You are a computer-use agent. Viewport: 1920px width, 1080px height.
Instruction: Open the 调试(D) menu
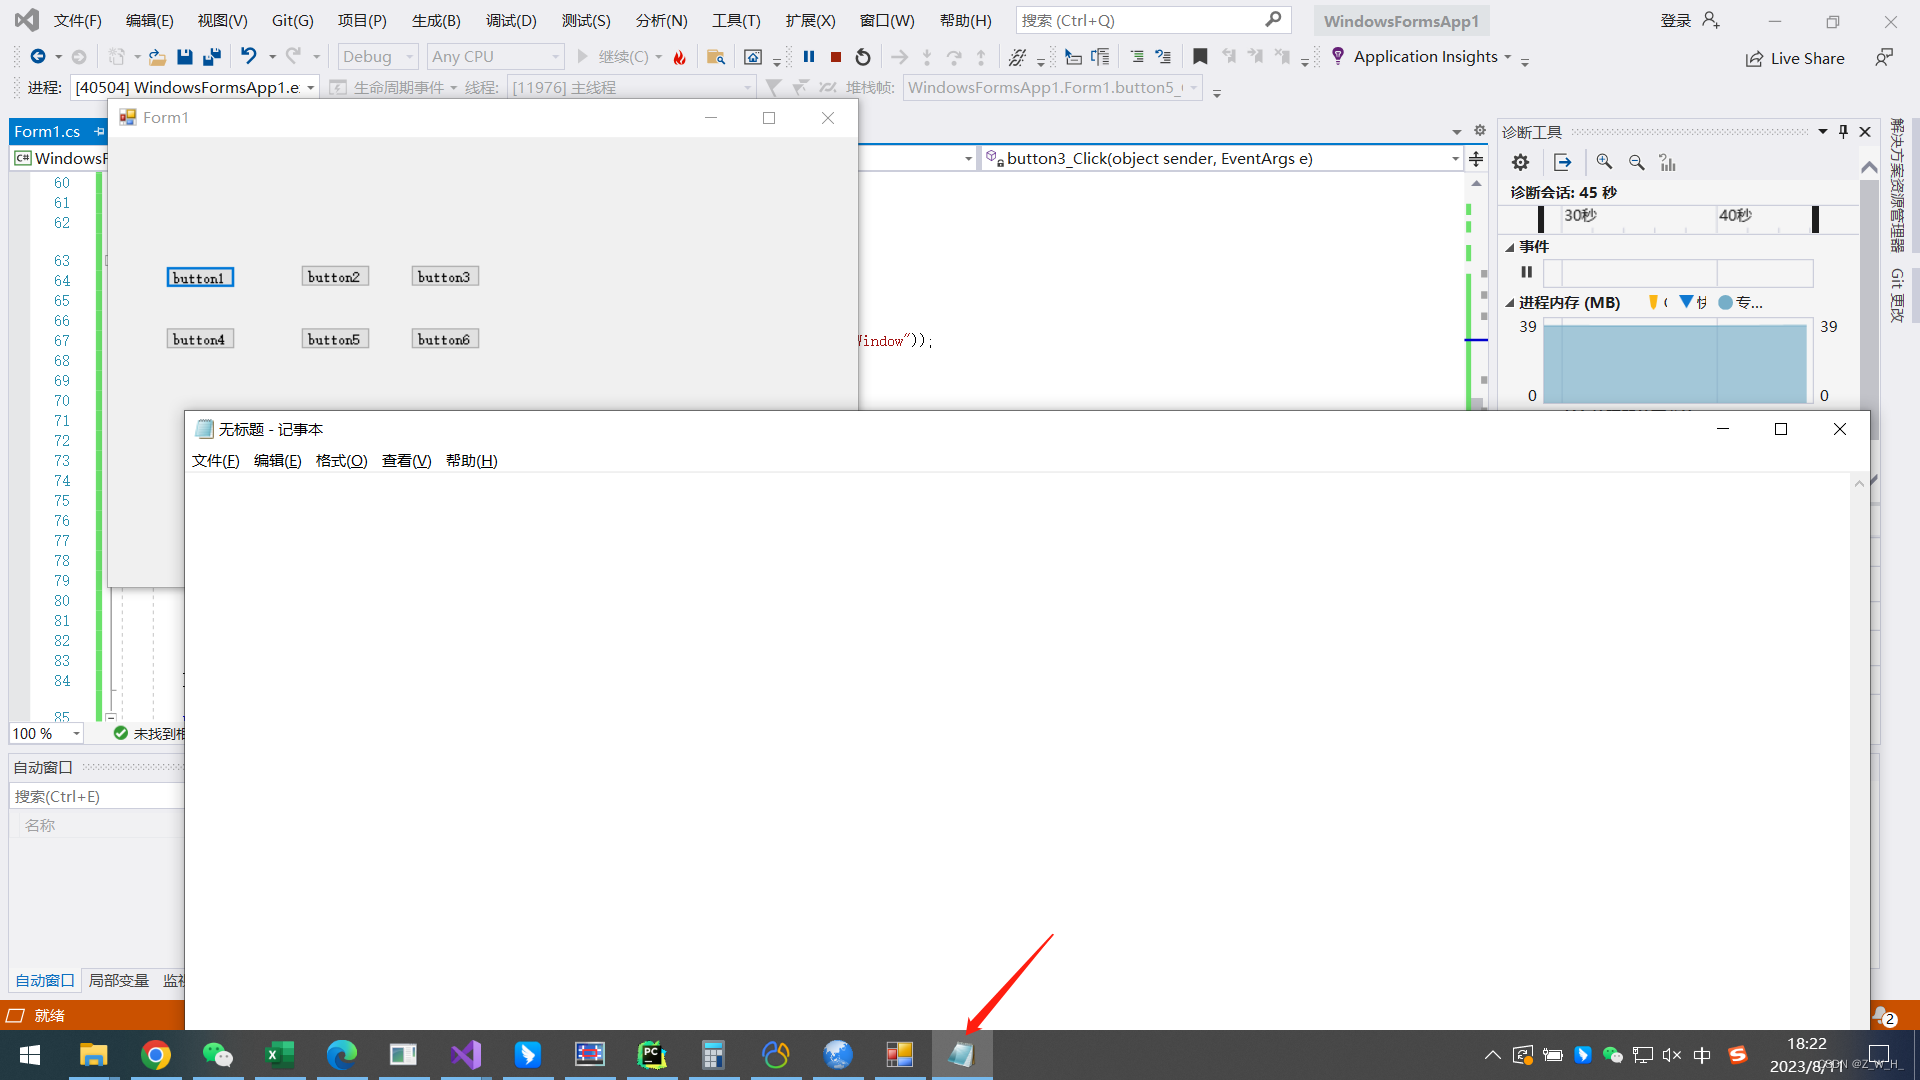(511, 20)
